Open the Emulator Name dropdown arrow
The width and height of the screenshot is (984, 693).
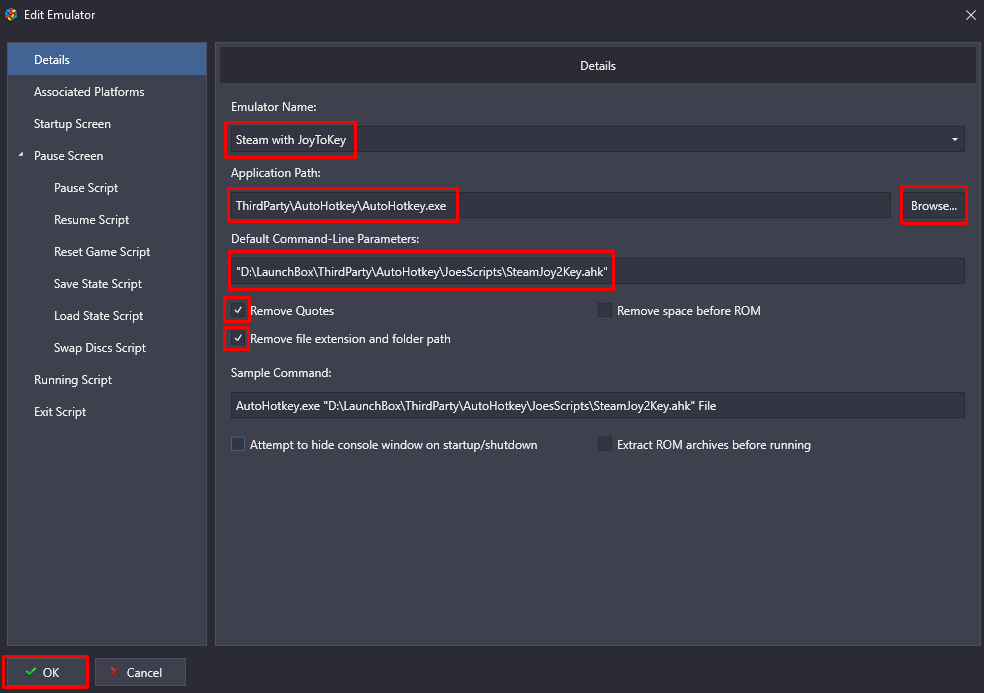pyautogui.click(x=955, y=139)
